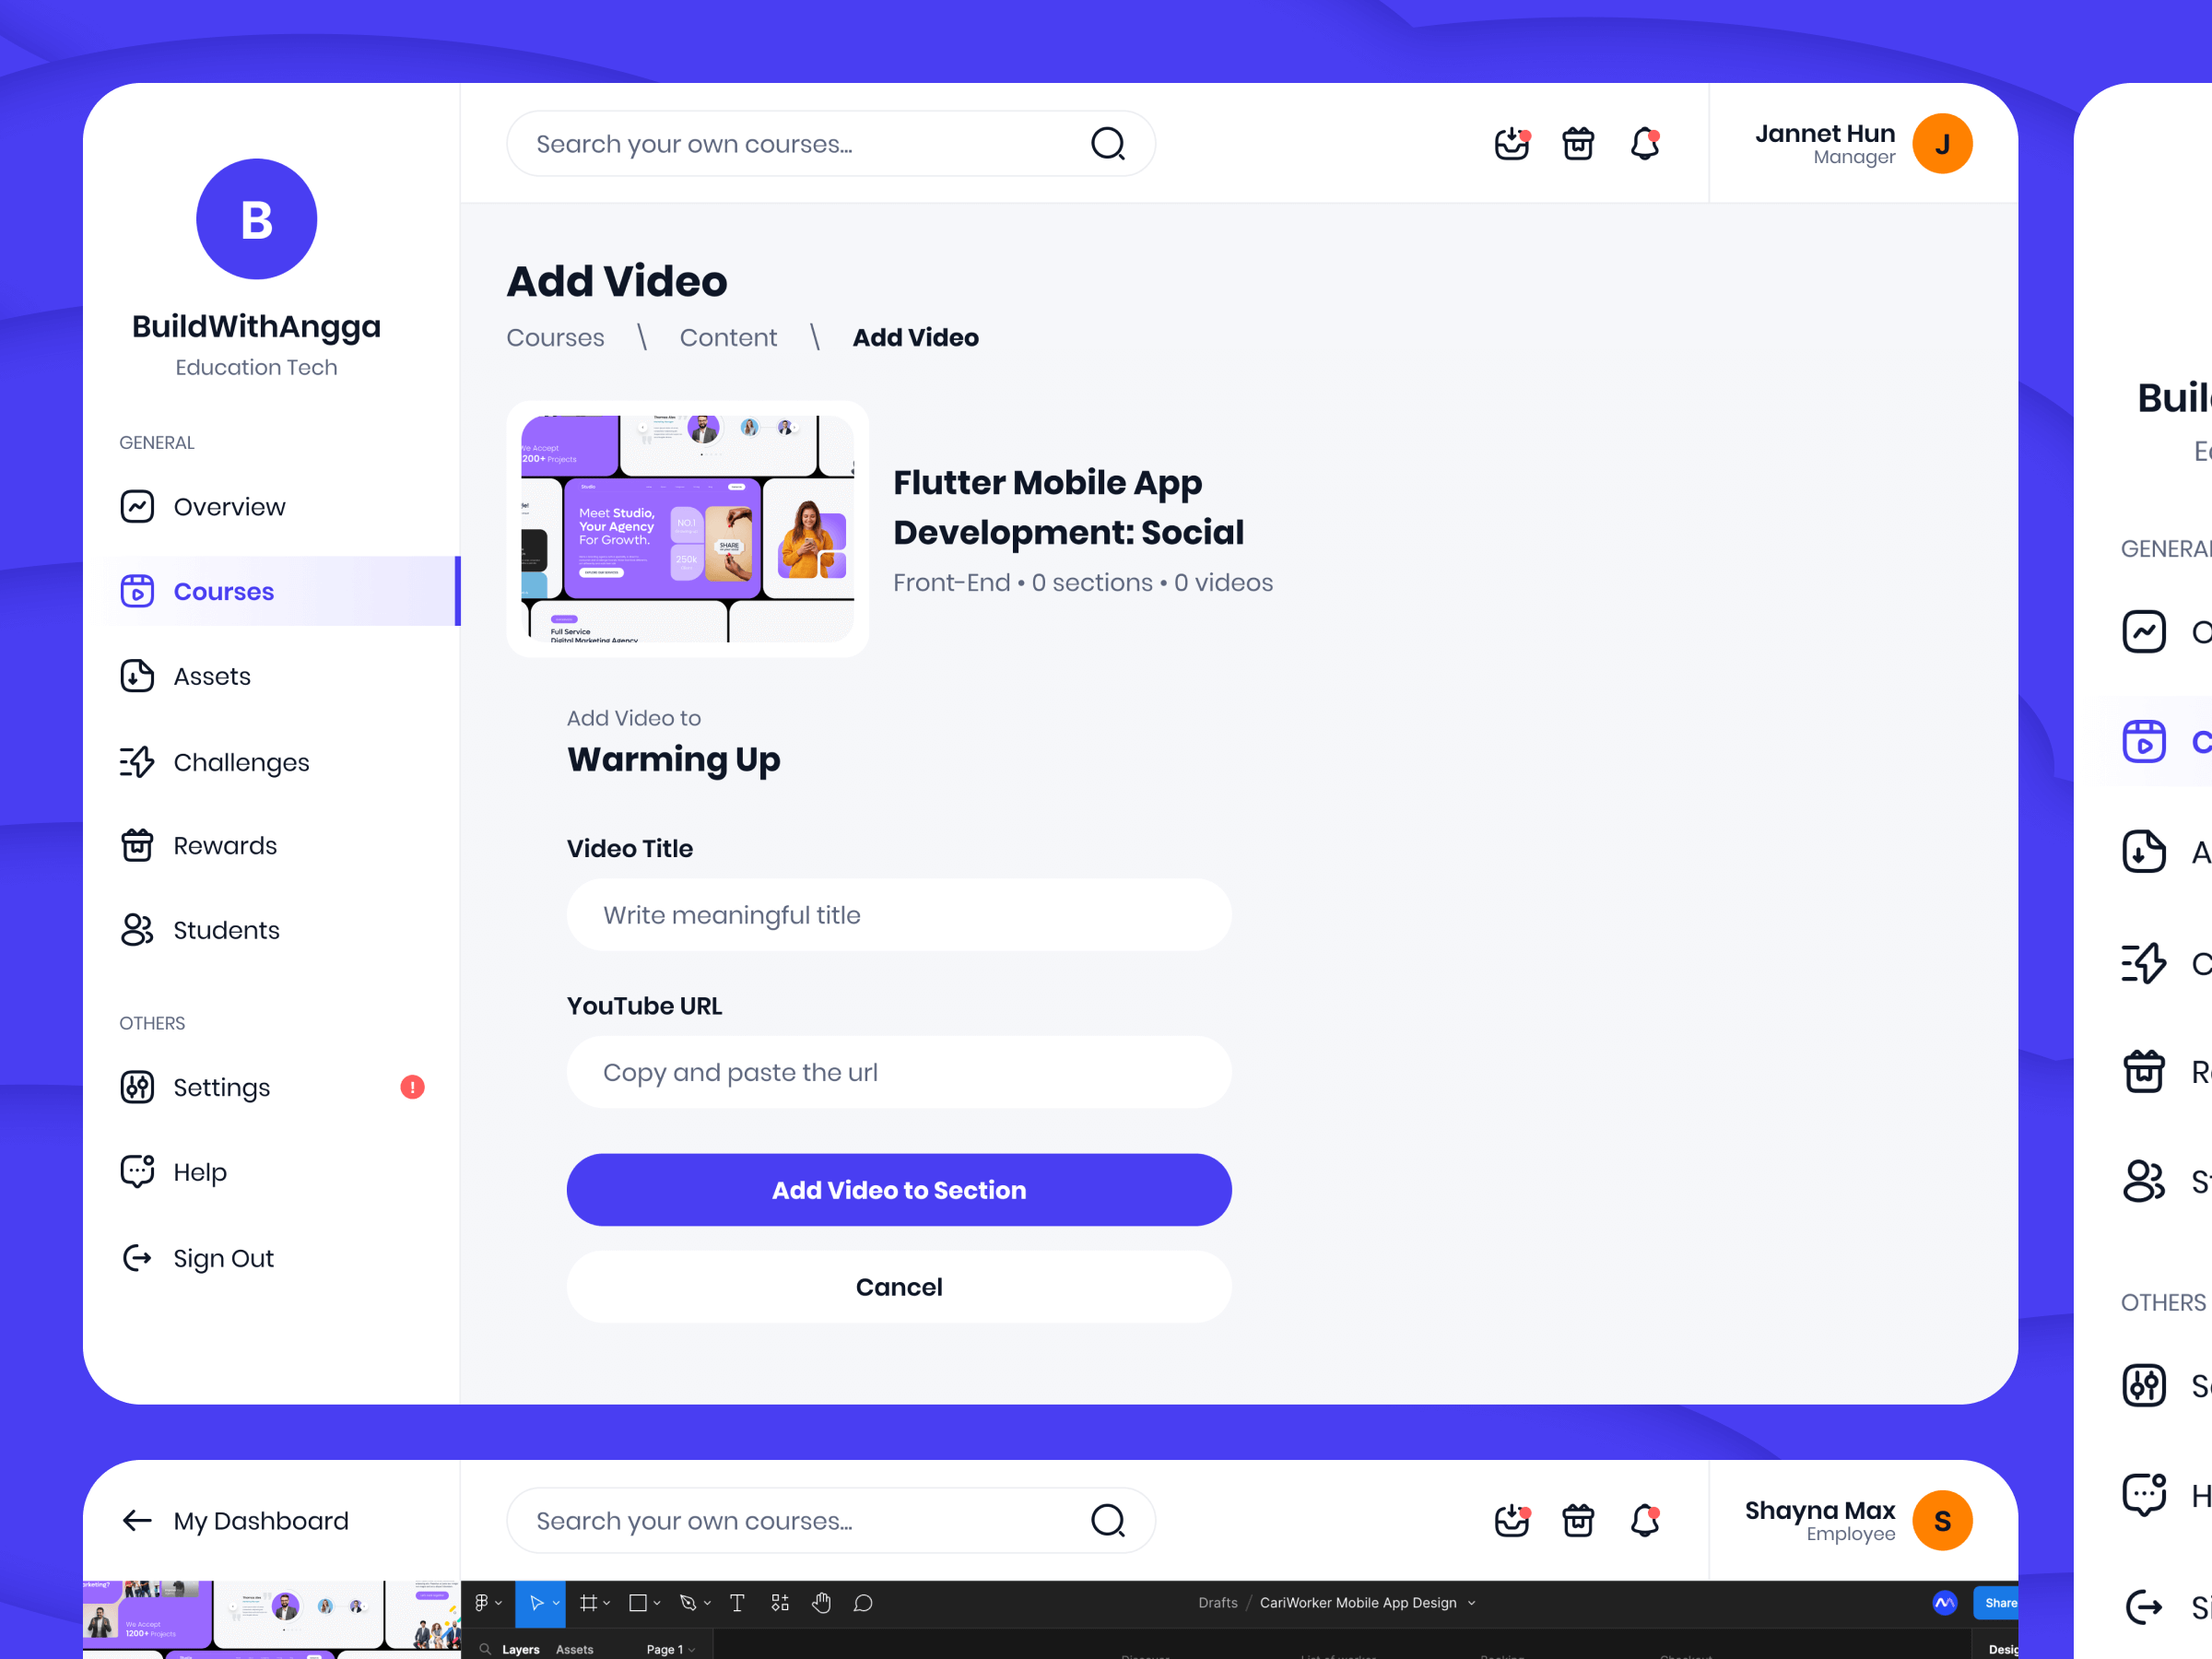Expand the shape tools dropdown arrow
Image resolution: width=2212 pixels, height=1659 pixels.
click(657, 1604)
